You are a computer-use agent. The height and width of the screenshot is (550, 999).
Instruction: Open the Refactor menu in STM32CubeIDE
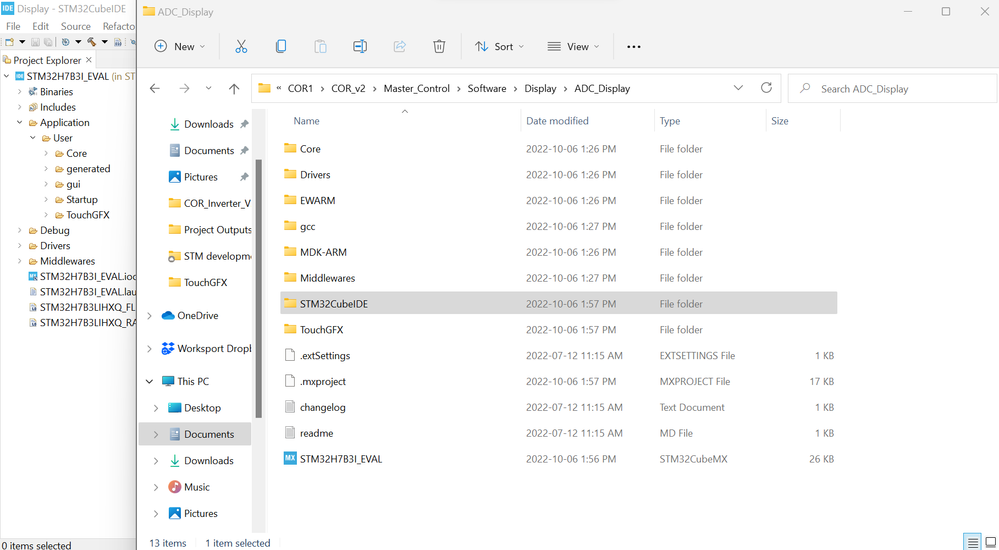(x=119, y=26)
